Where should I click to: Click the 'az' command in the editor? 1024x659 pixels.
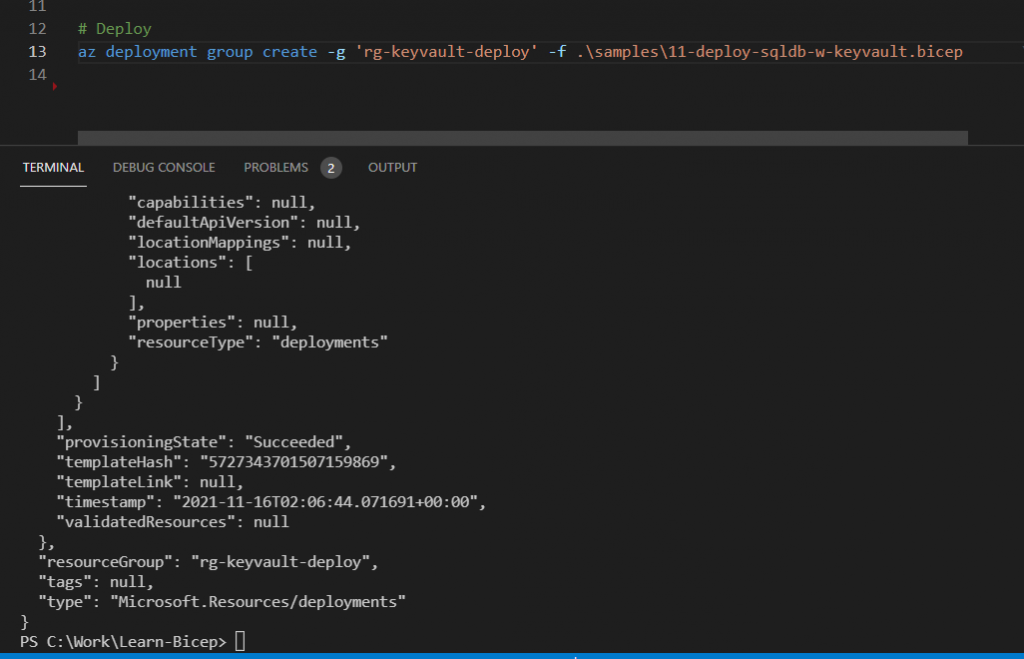(87, 52)
